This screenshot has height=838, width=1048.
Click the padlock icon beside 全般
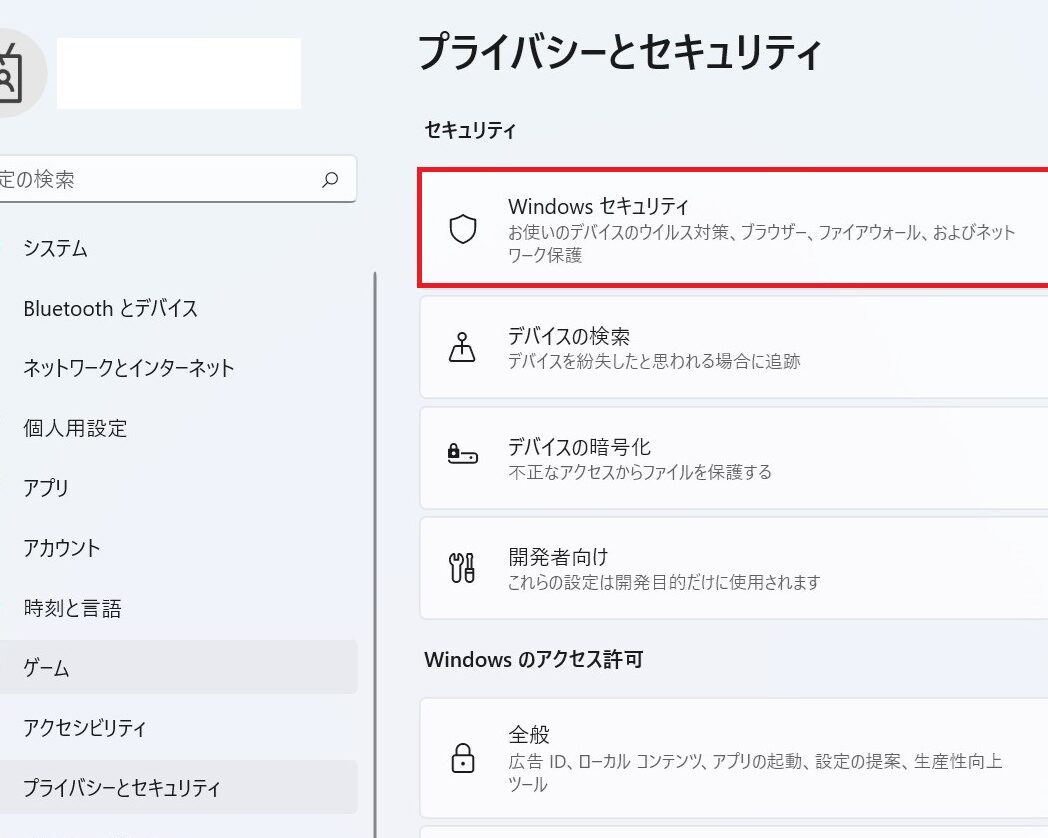[463, 758]
